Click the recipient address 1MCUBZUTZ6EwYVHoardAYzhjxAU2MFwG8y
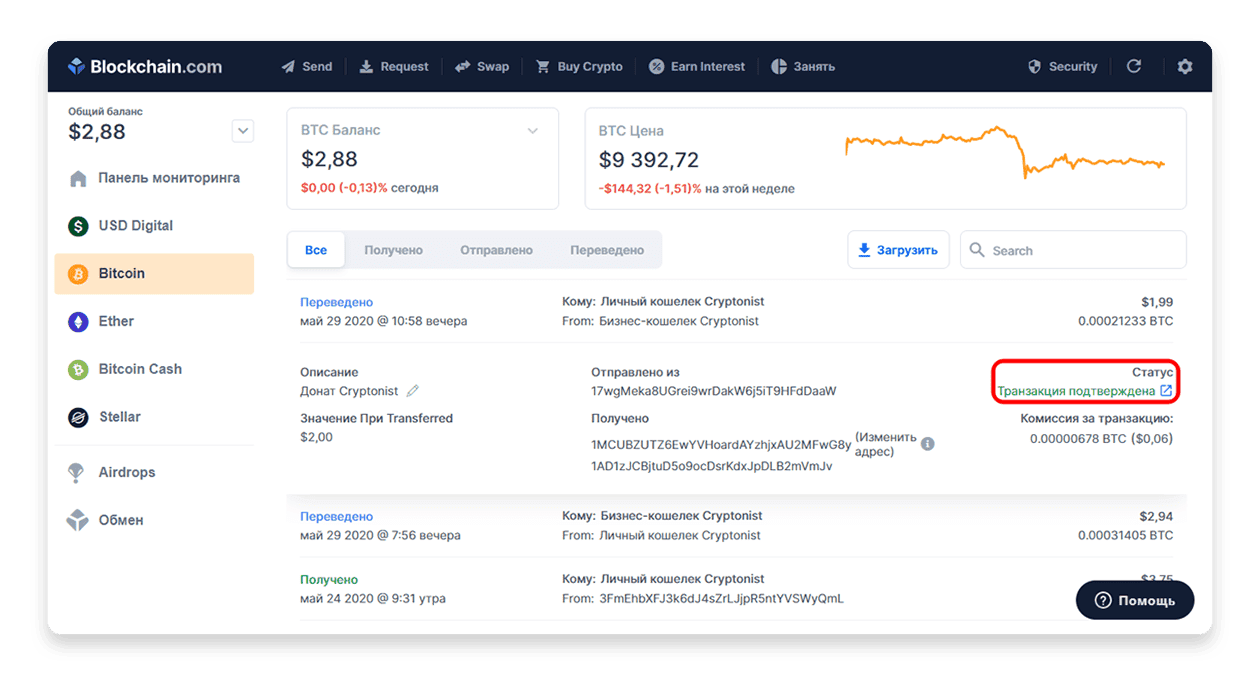The image size is (1260, 675). pyautogui.click(x=721, y=444)
